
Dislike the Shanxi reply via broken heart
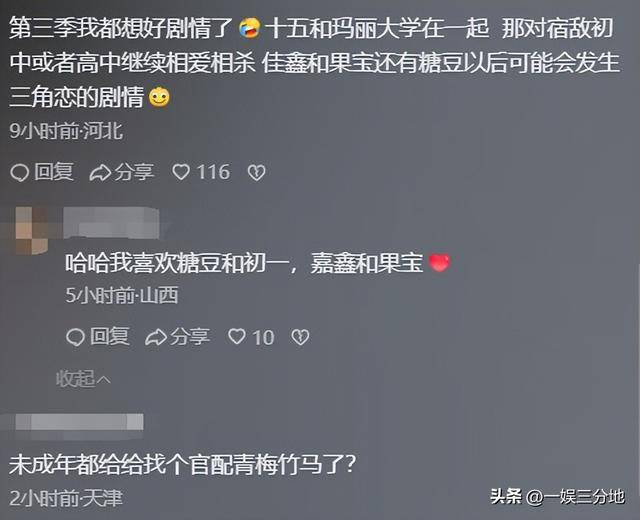tap(300, 337)
